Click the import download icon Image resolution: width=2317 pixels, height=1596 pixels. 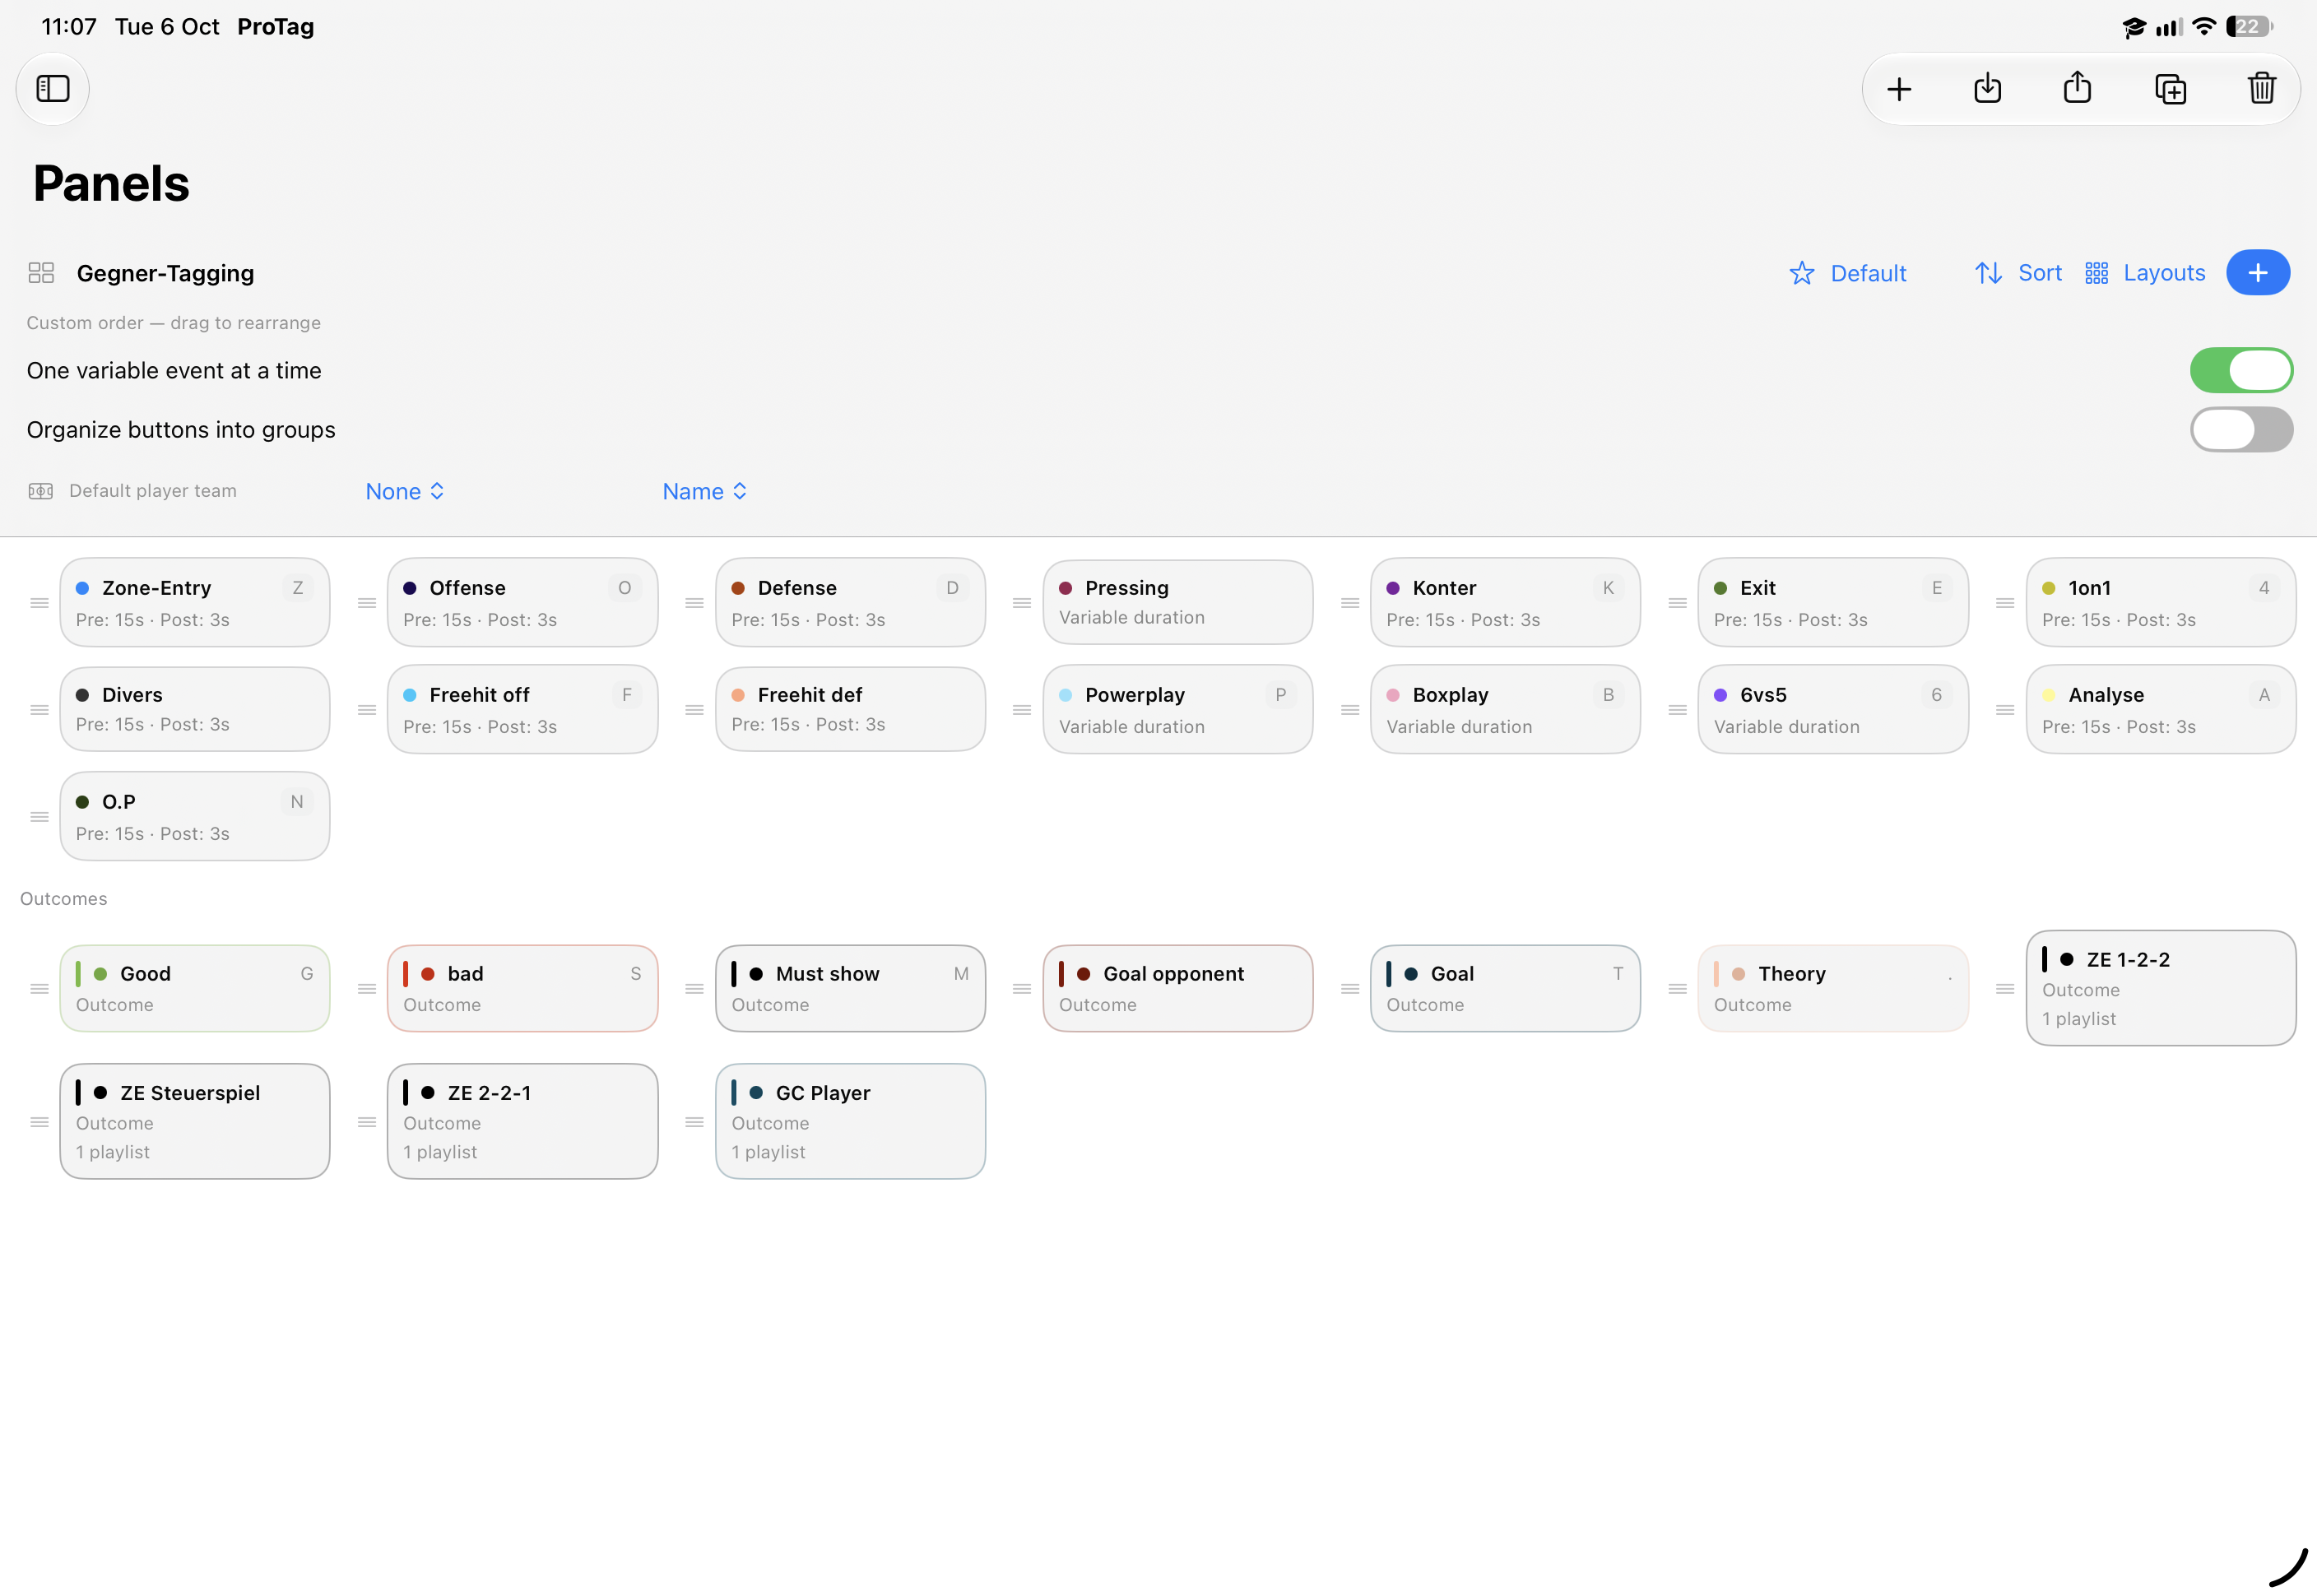coord(1987,89)
